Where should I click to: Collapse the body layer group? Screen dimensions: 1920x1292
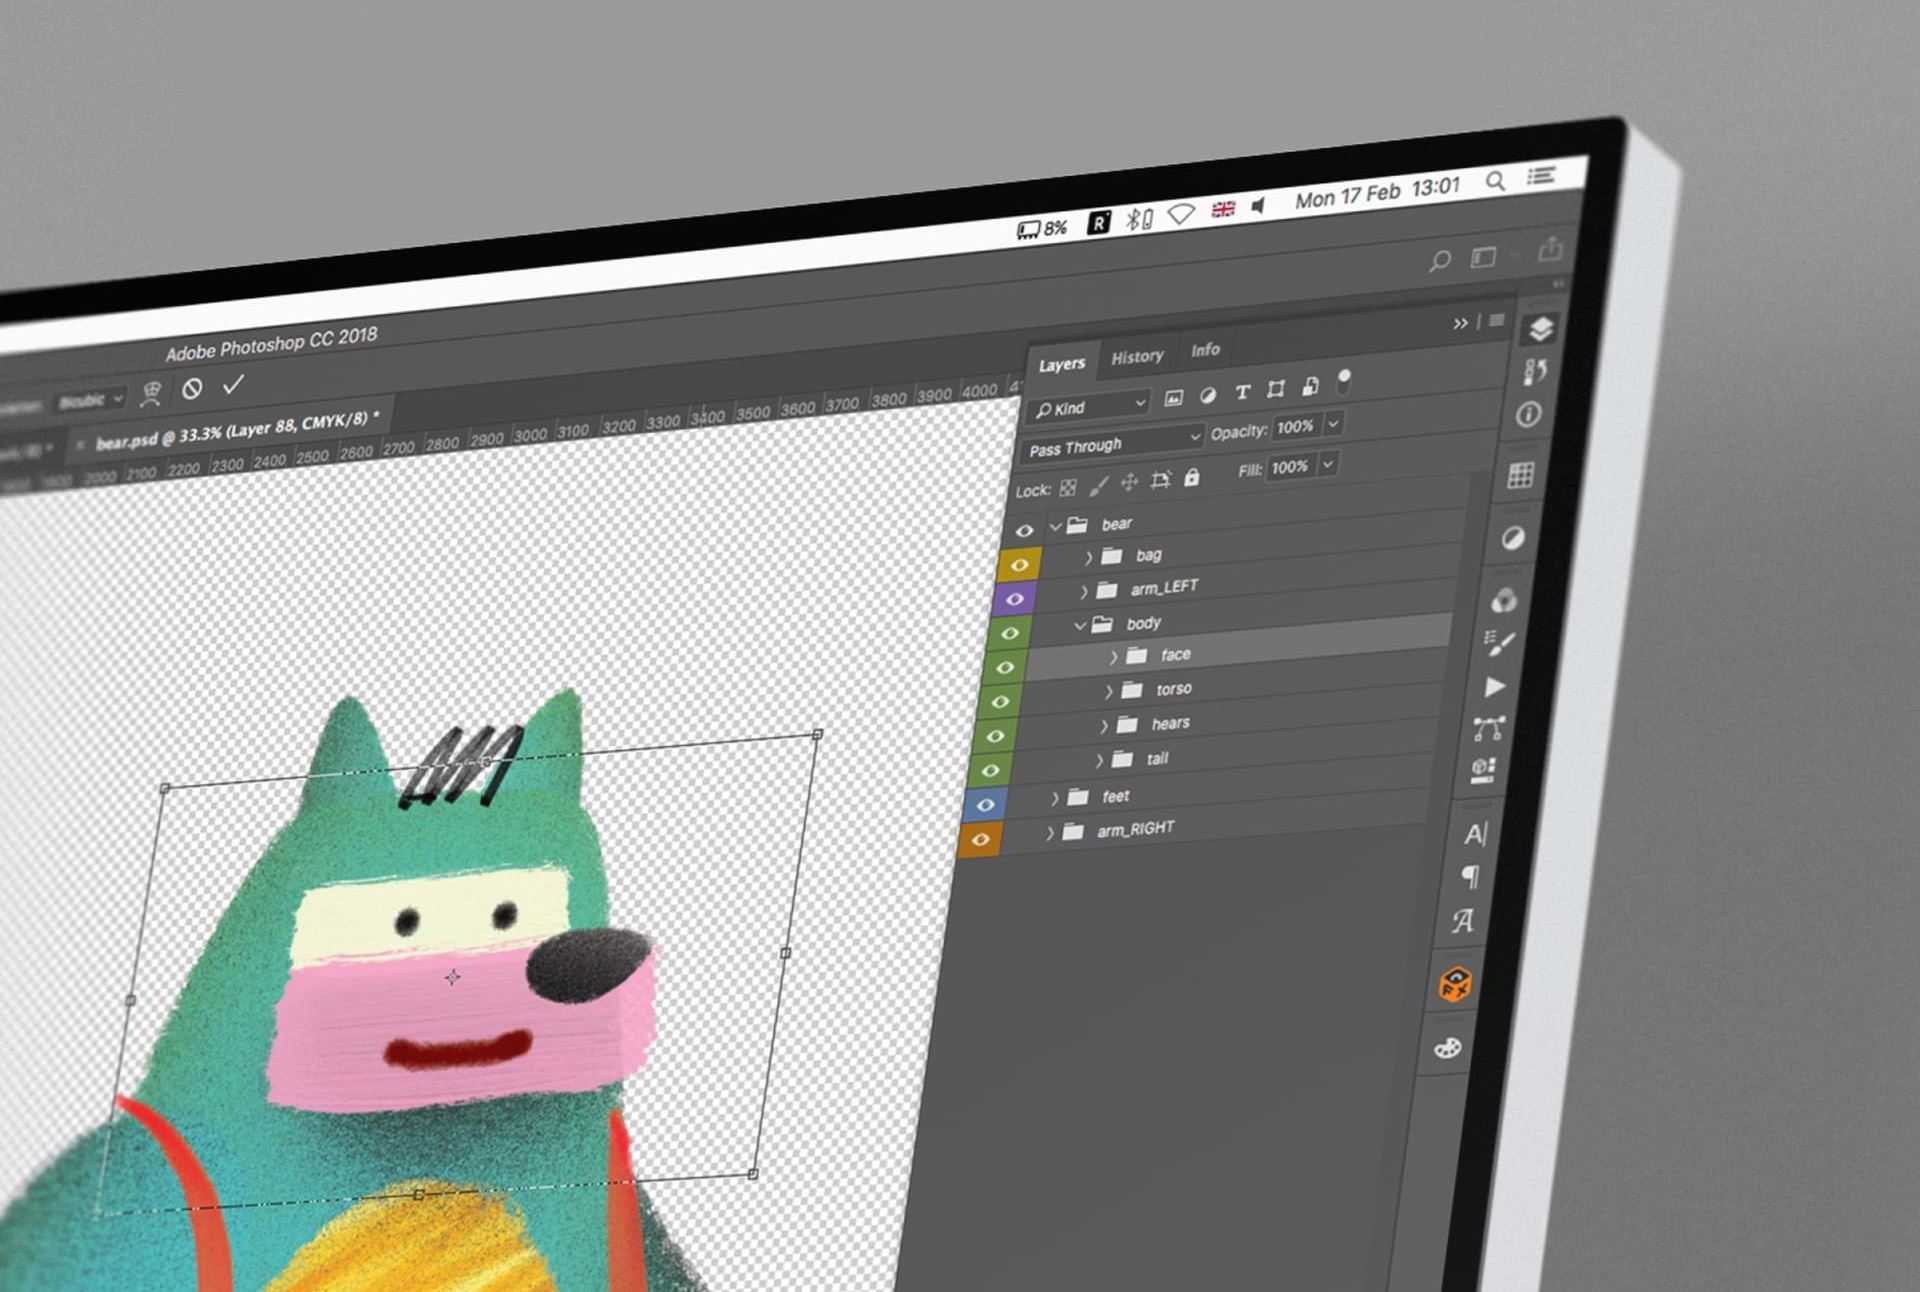(x=1080, y=626)
